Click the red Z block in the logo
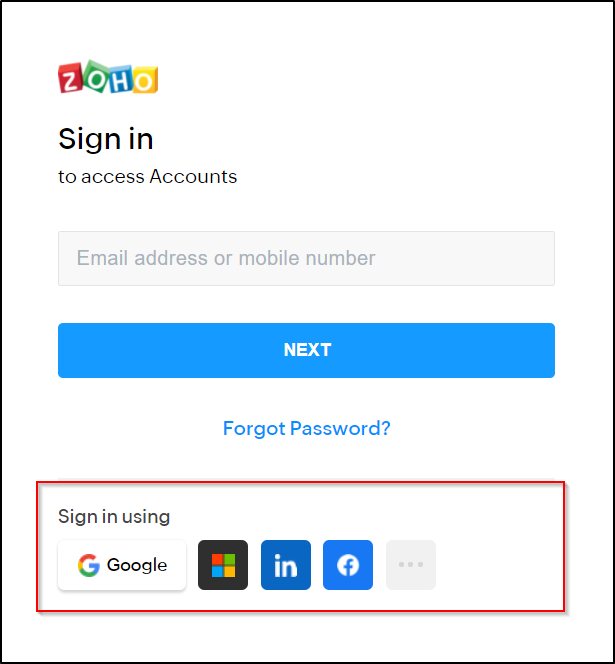Viewport: 615px width, 664px height. 70,79
